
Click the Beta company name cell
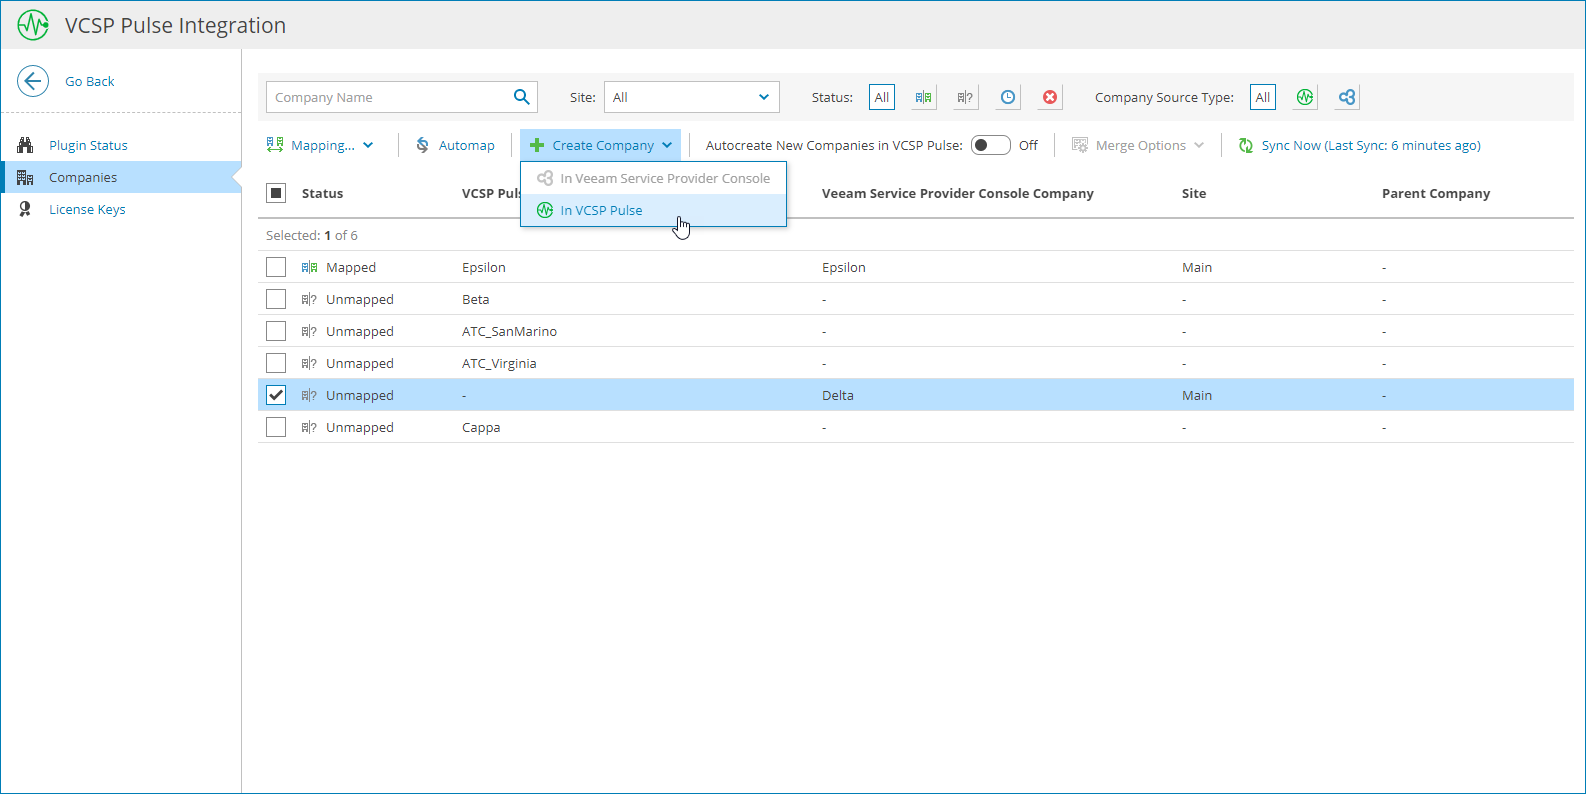pos(476,299)
